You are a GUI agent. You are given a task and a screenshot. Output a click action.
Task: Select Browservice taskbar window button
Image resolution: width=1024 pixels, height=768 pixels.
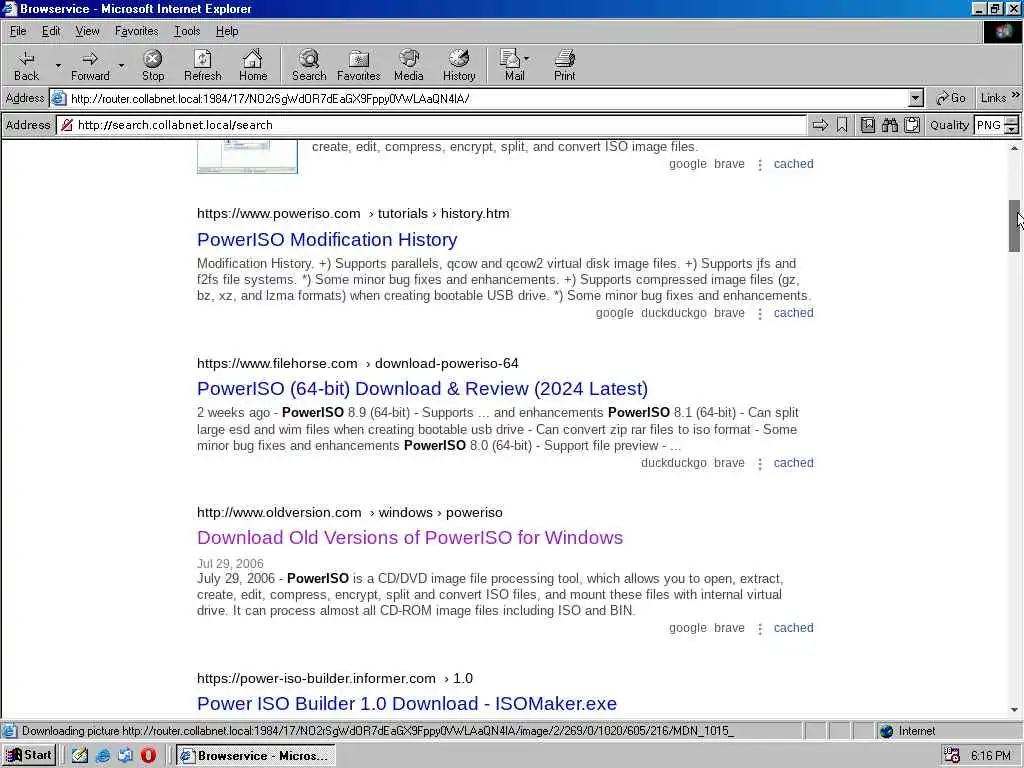[x=256, y=756]
